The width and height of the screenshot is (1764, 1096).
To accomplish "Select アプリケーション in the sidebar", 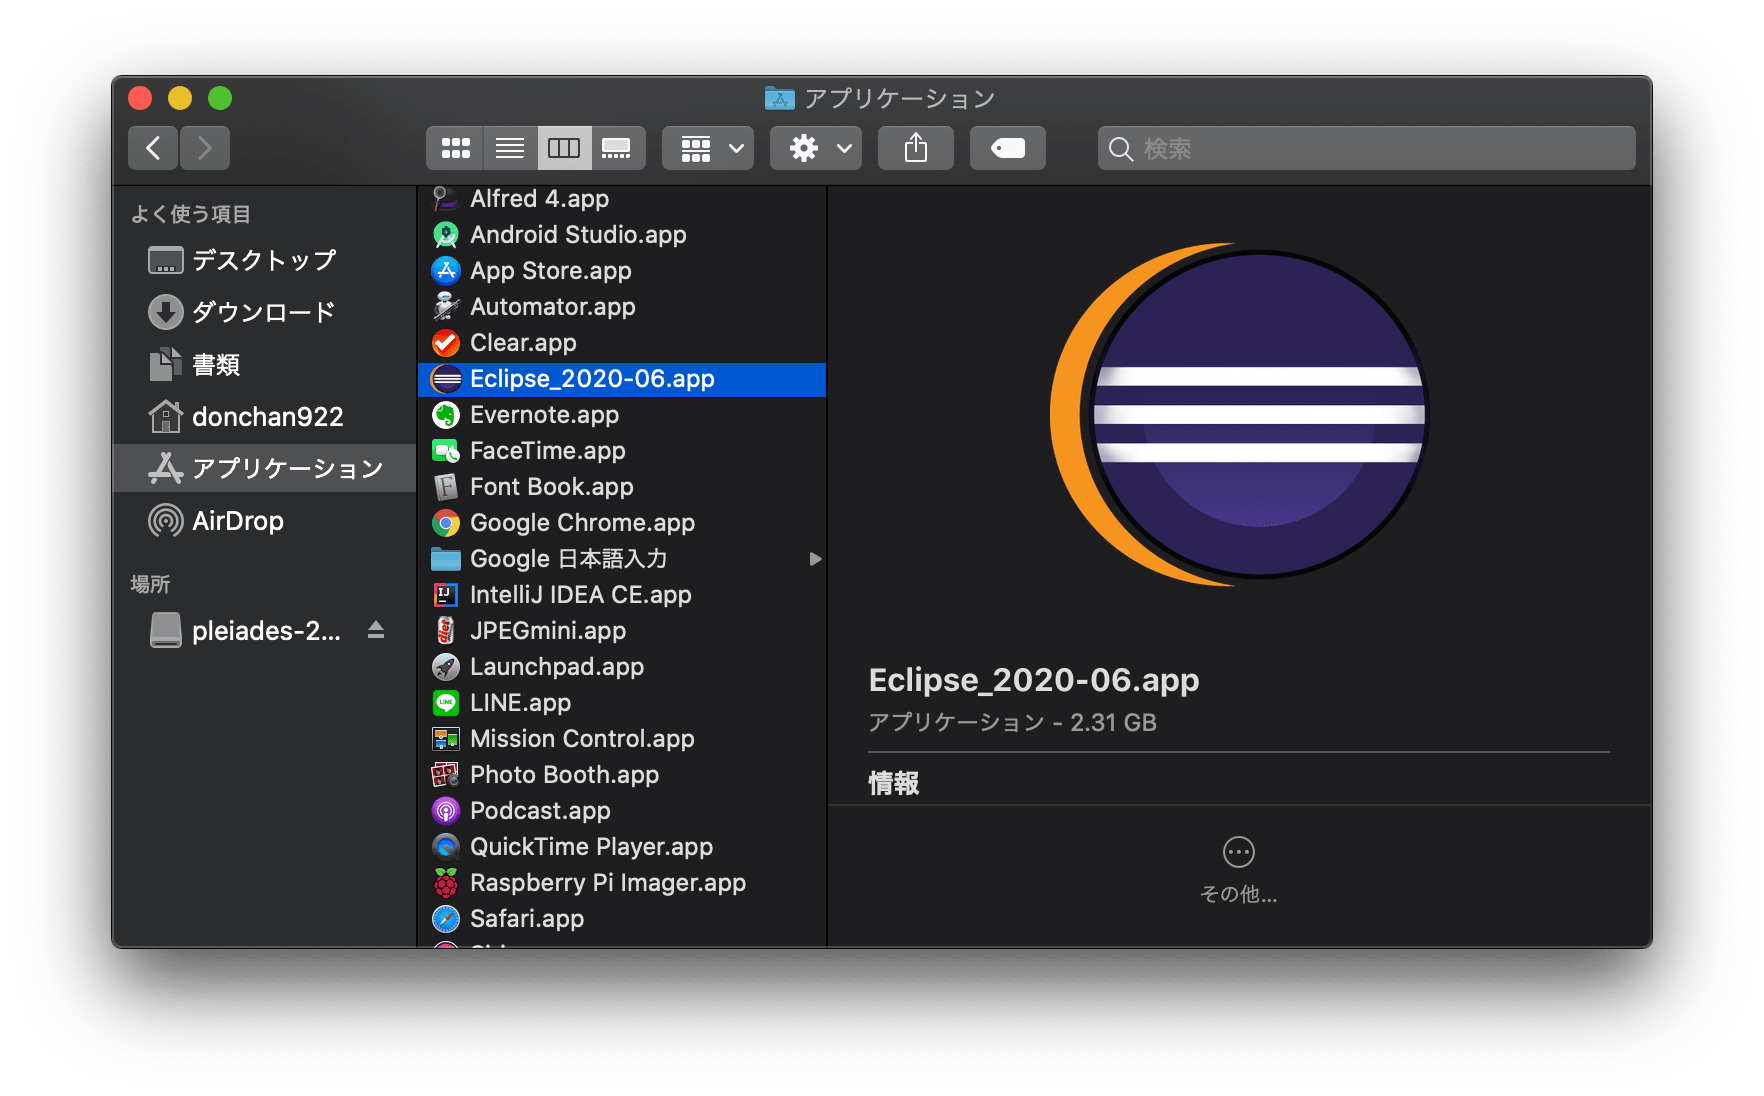I will (x=286, y=467).
